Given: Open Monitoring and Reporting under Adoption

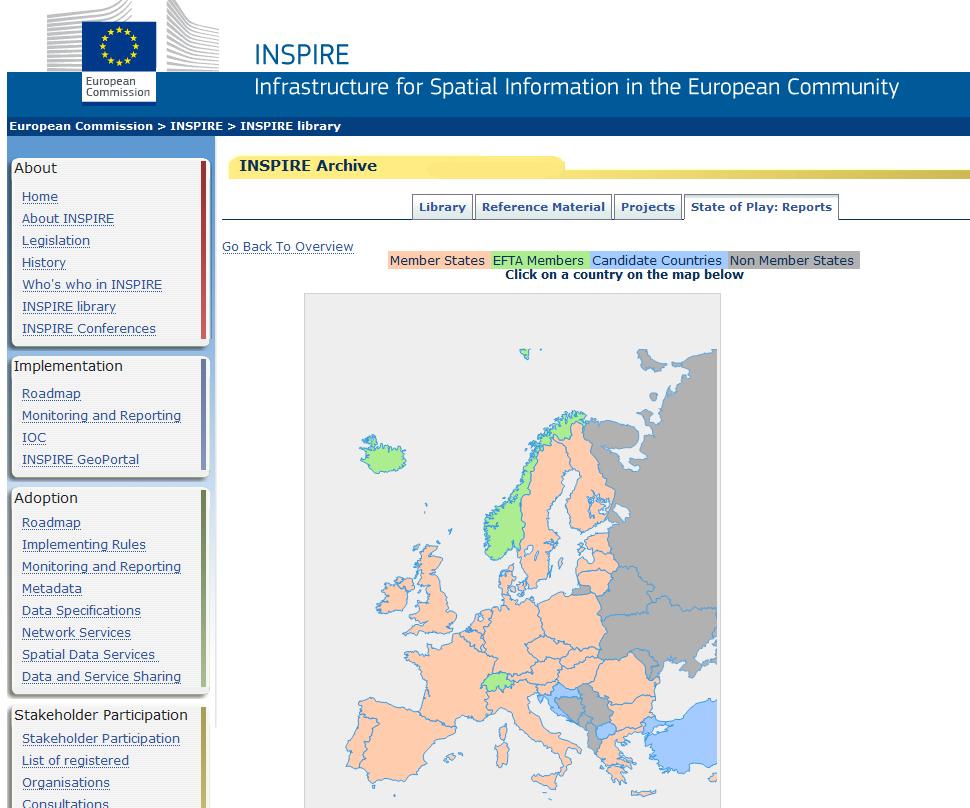Looking at the screenshot, I should tap(101, 567).
